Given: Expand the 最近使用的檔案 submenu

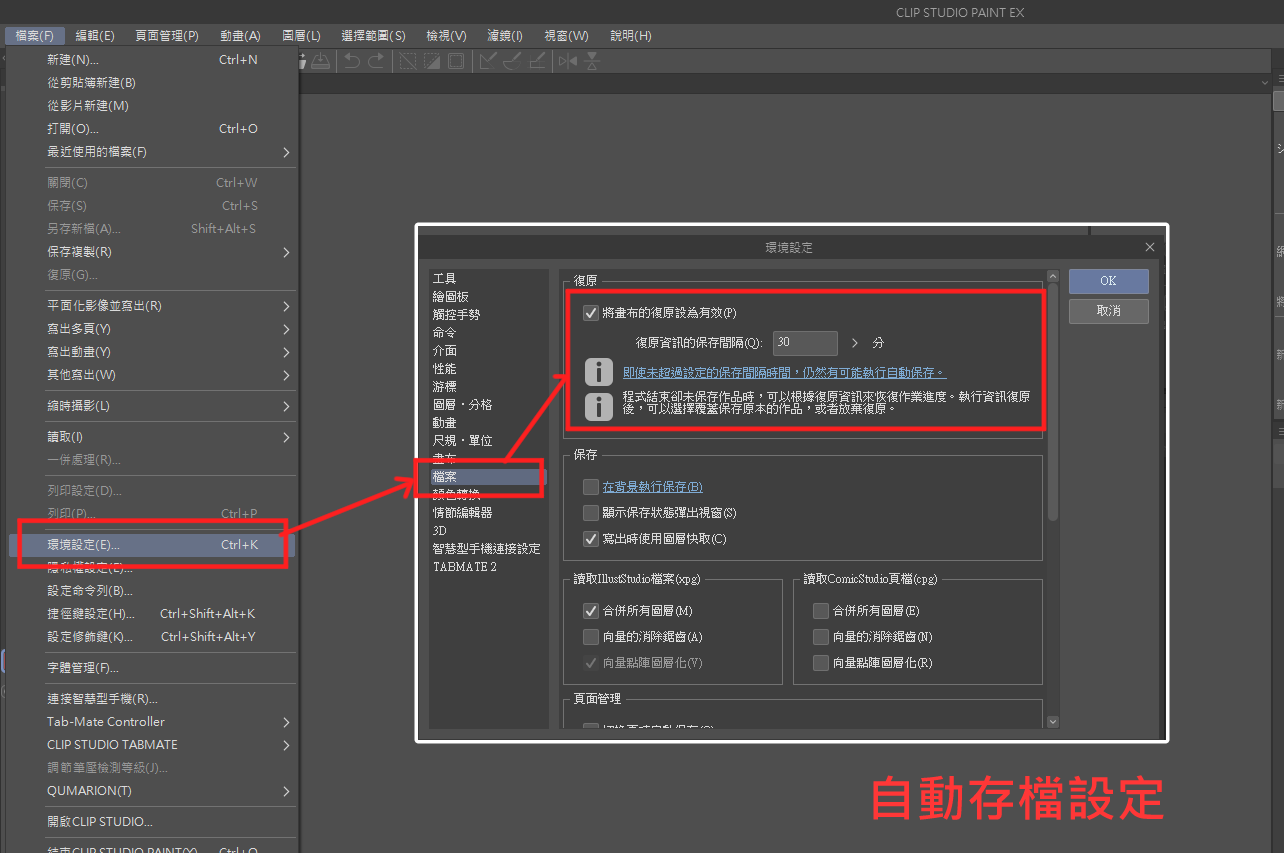Looking at the screenshot, I should pyautogui.click(x=286, y=152).
